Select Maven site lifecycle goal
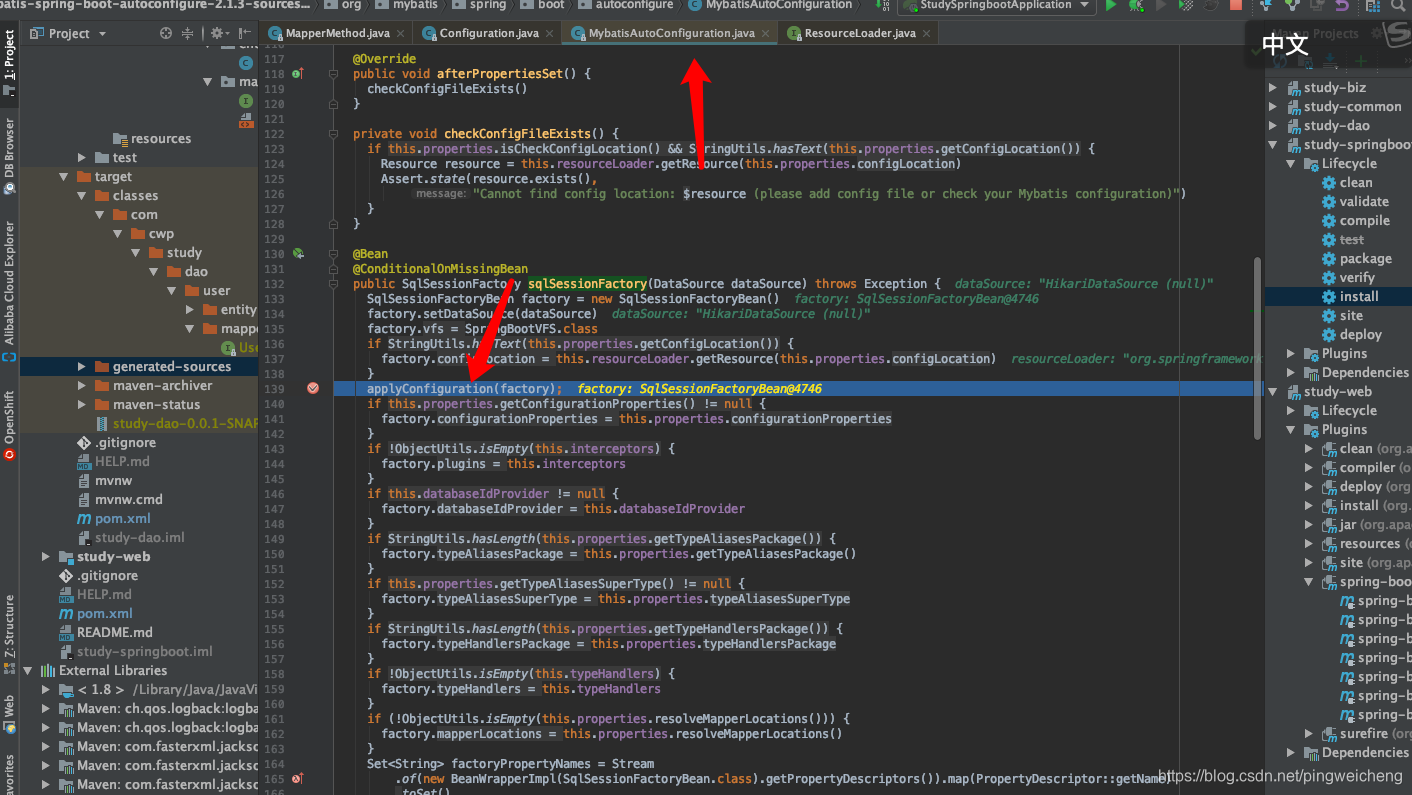This screenshot has width=1412, height=795. click(1351, 316)
